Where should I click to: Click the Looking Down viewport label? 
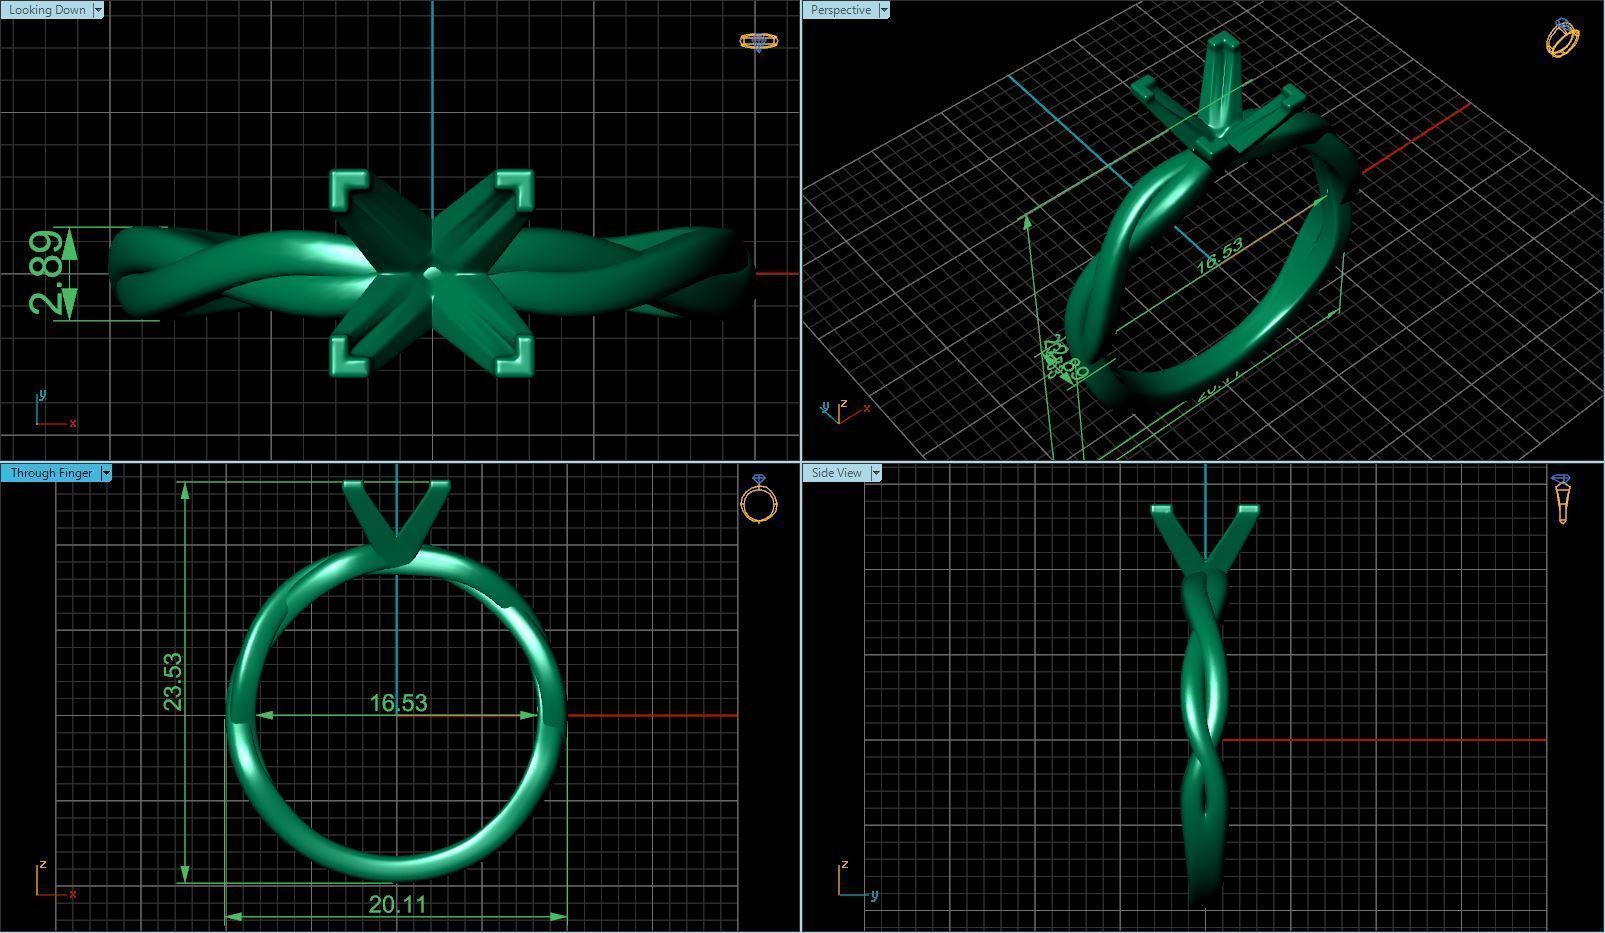pos(47,10)
